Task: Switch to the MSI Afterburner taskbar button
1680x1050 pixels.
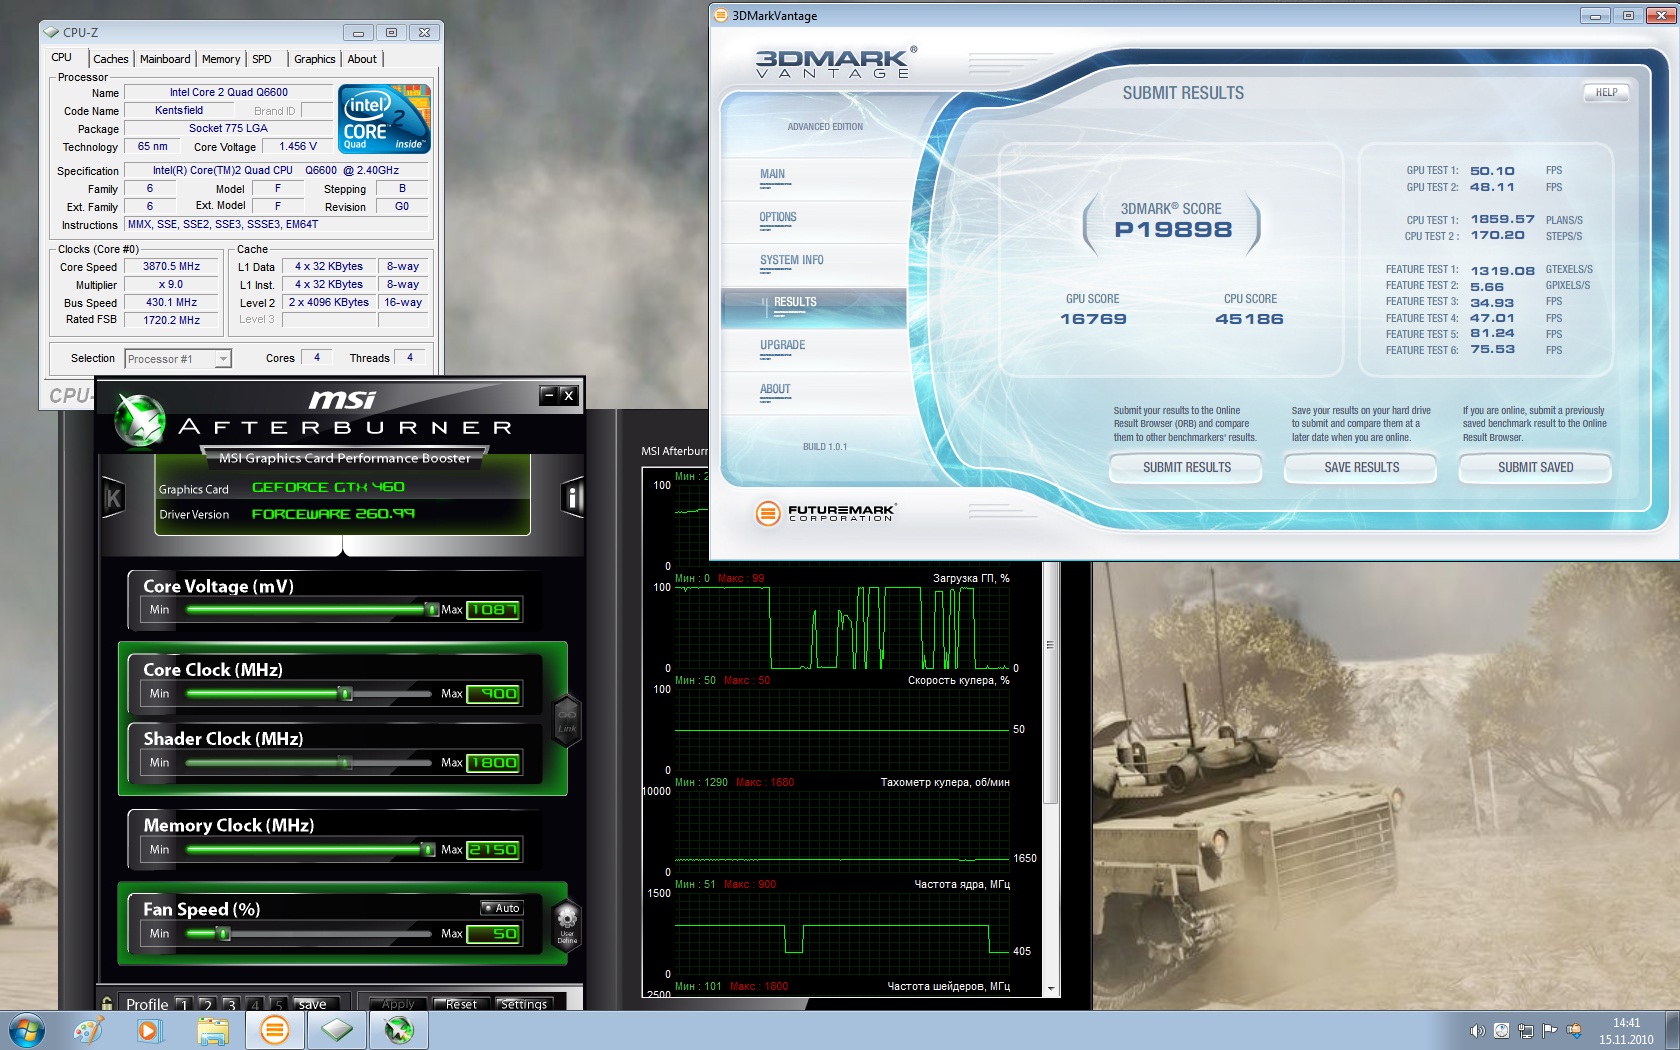Action: [399, 1030]
